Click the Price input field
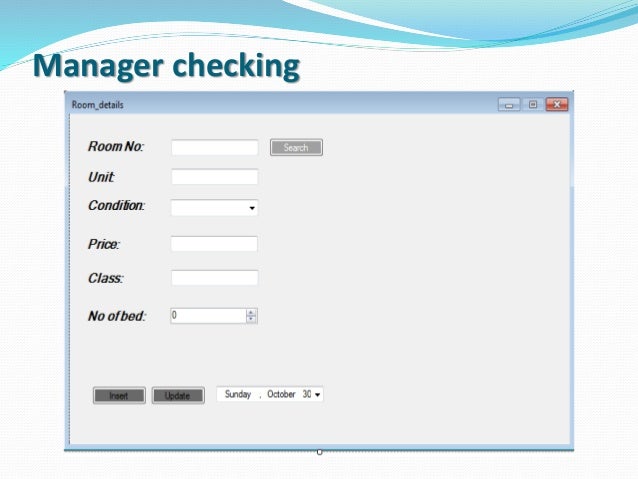The height and width of the screenshot is (479, 638). [214, 244]
